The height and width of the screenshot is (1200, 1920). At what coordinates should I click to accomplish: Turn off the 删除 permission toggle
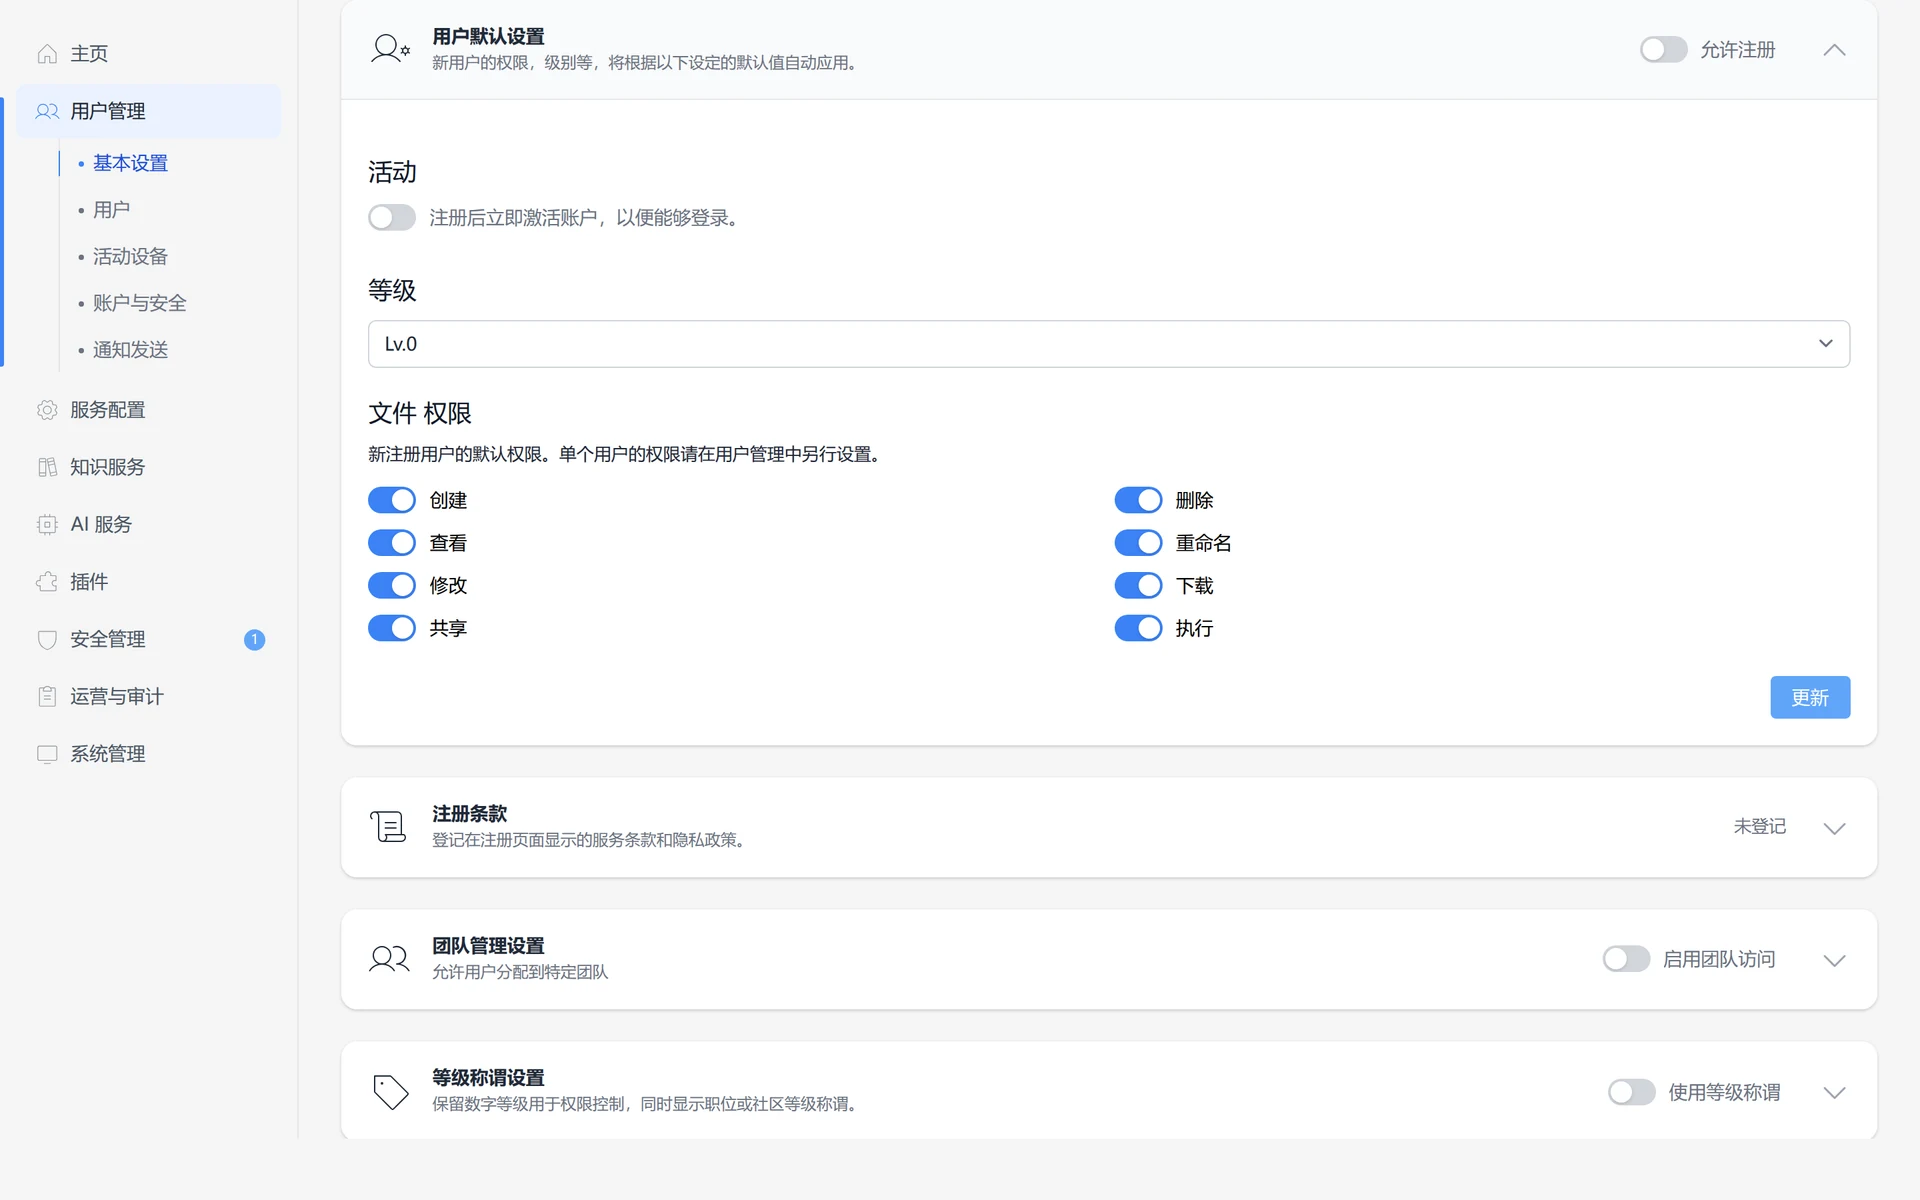point(1138,500)
